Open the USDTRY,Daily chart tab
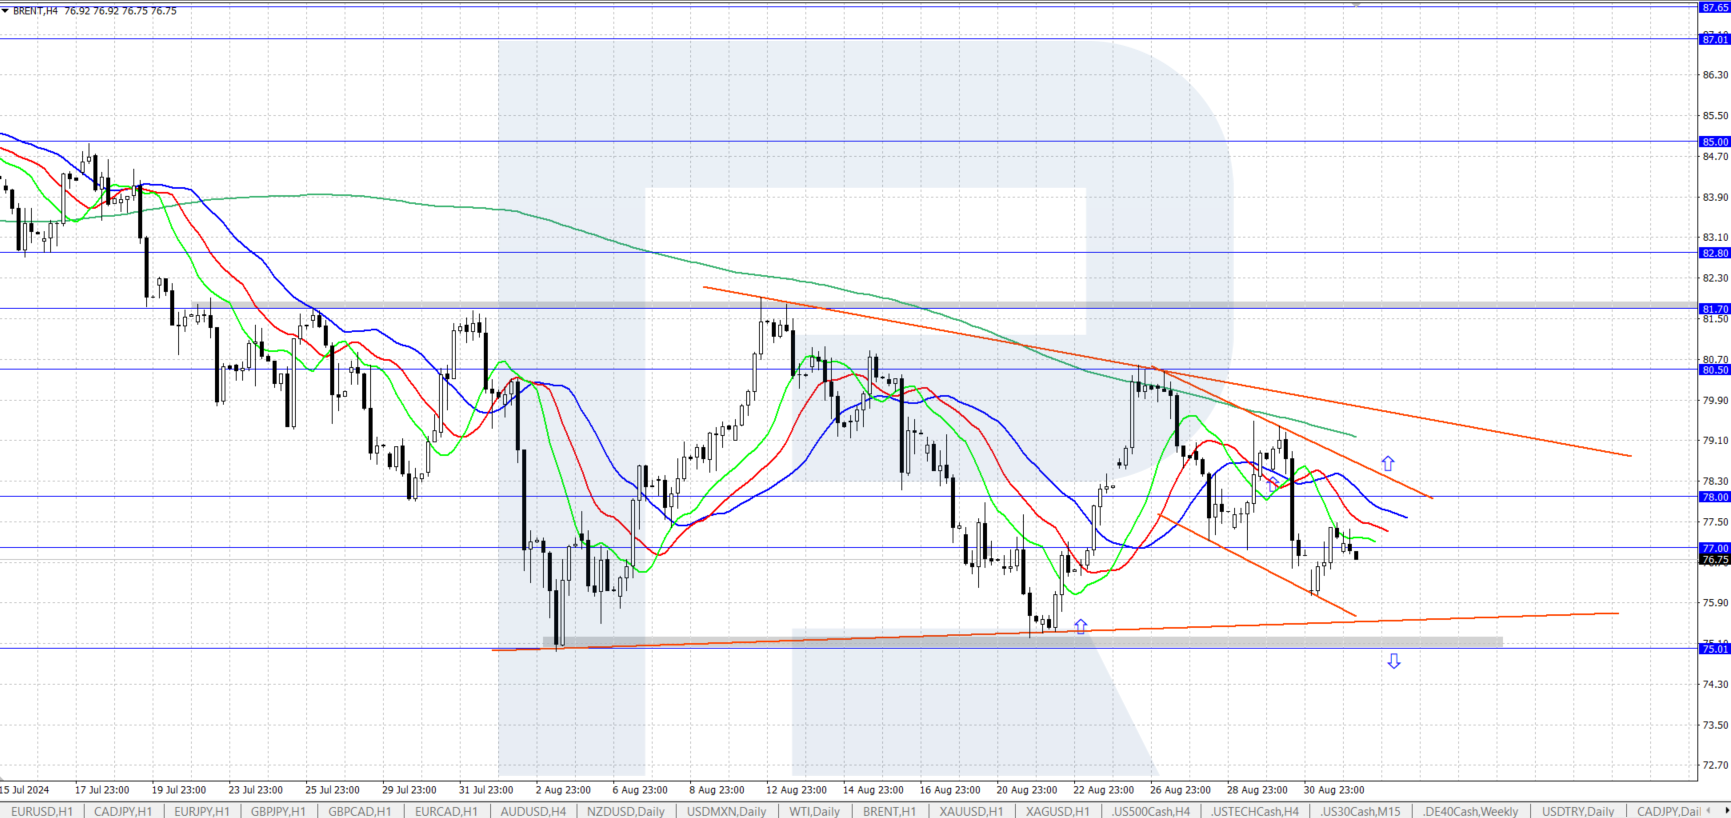The height and width of the screenshot is (818, 1731). coord(1578,811)
